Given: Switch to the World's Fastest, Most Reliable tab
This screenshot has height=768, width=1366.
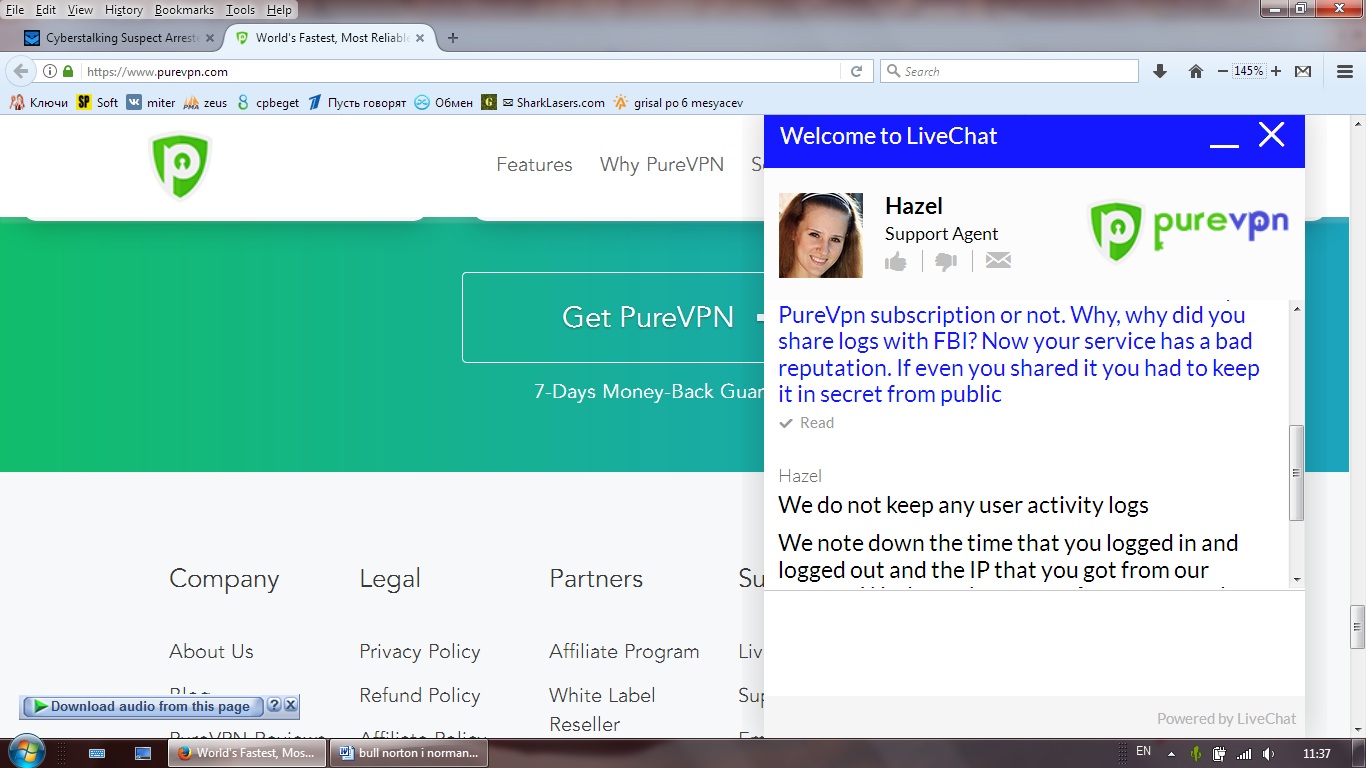Looking at the screenshot, I should click(331, 38).
